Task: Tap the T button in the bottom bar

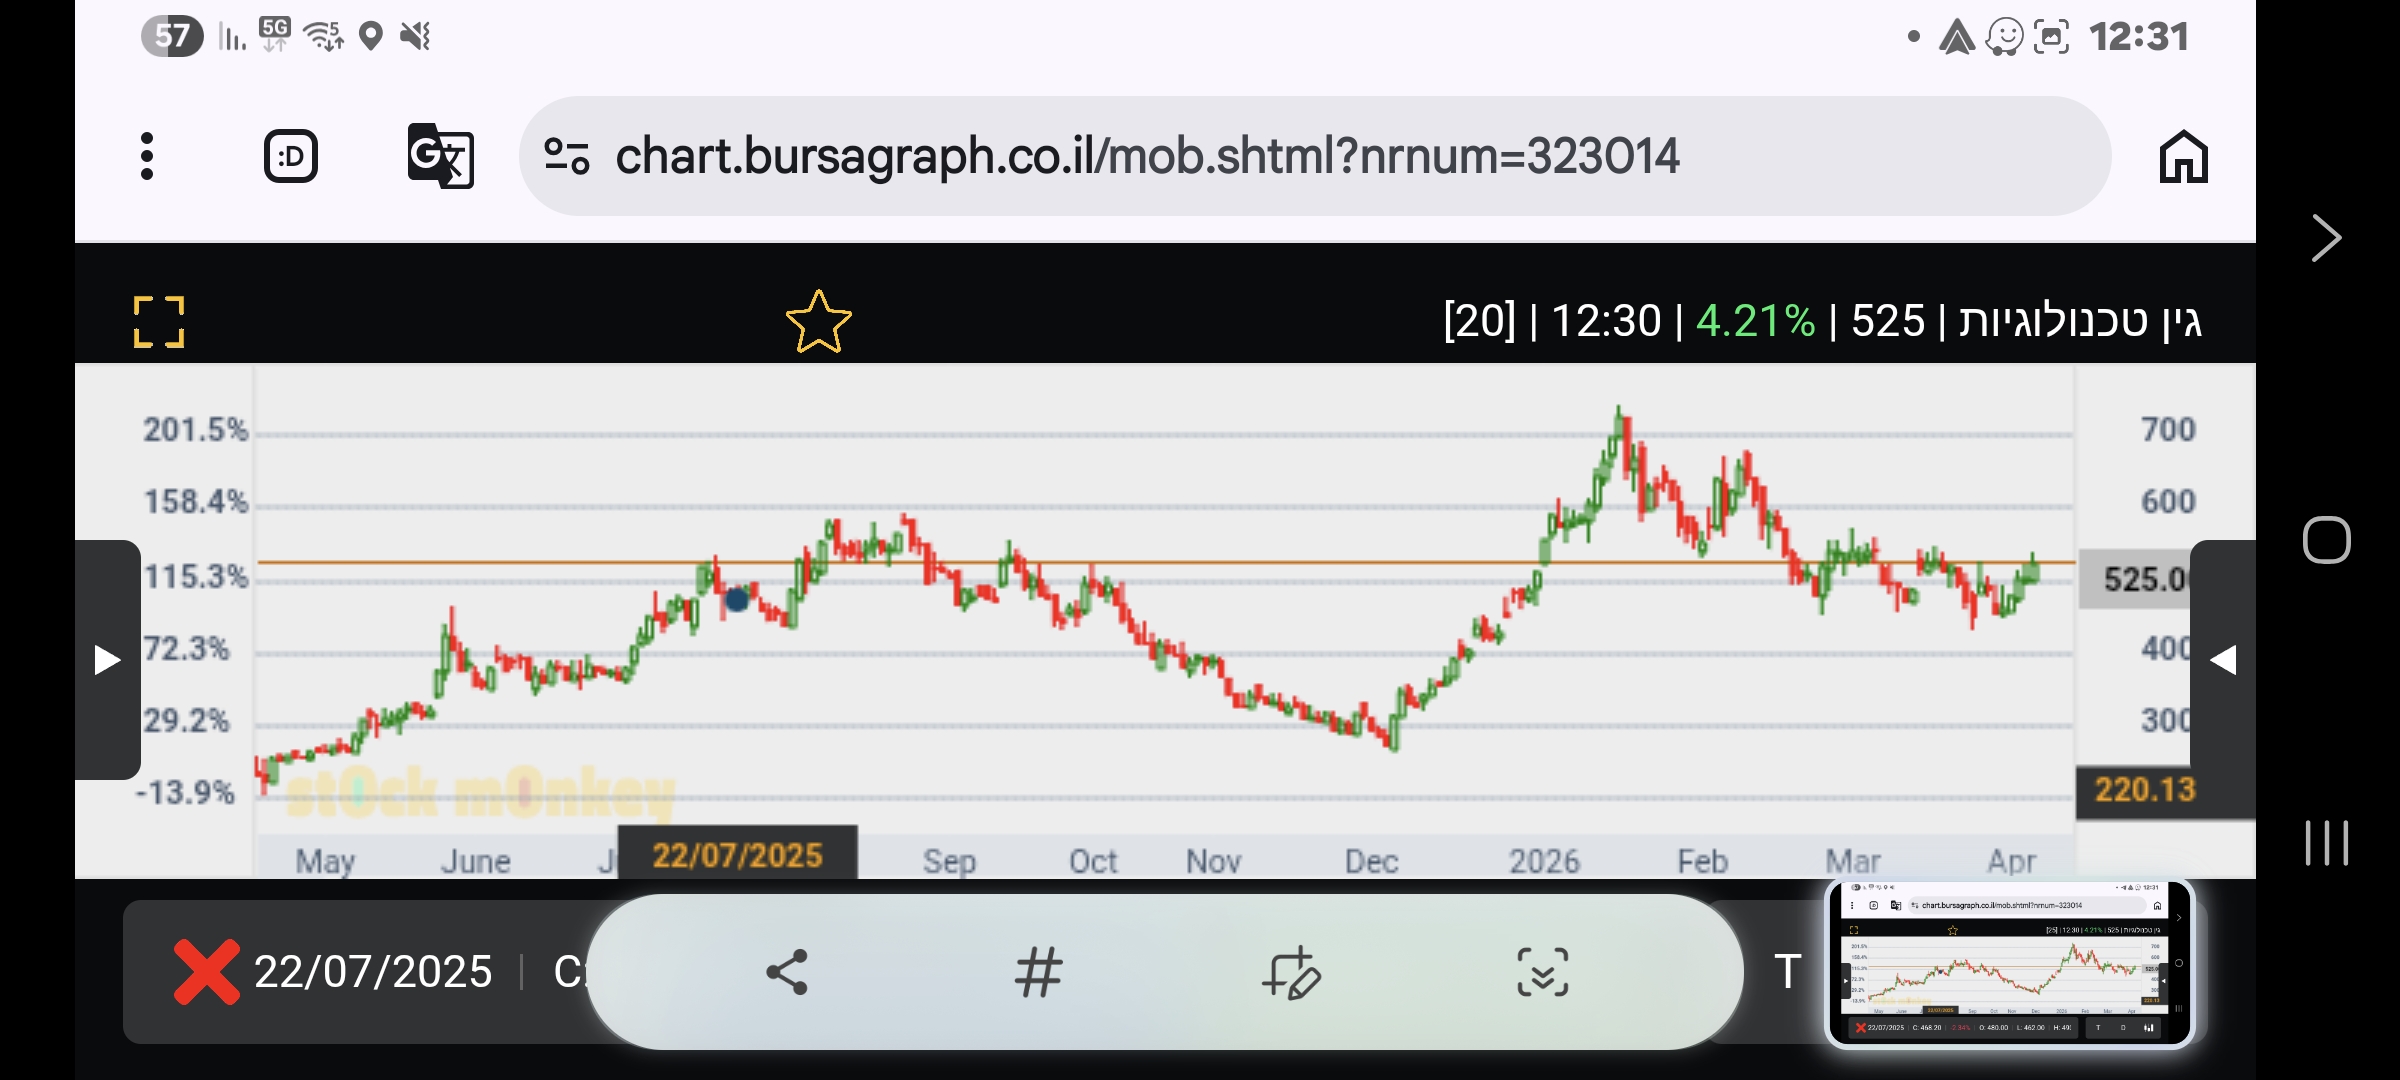Action: [1787, 972]
